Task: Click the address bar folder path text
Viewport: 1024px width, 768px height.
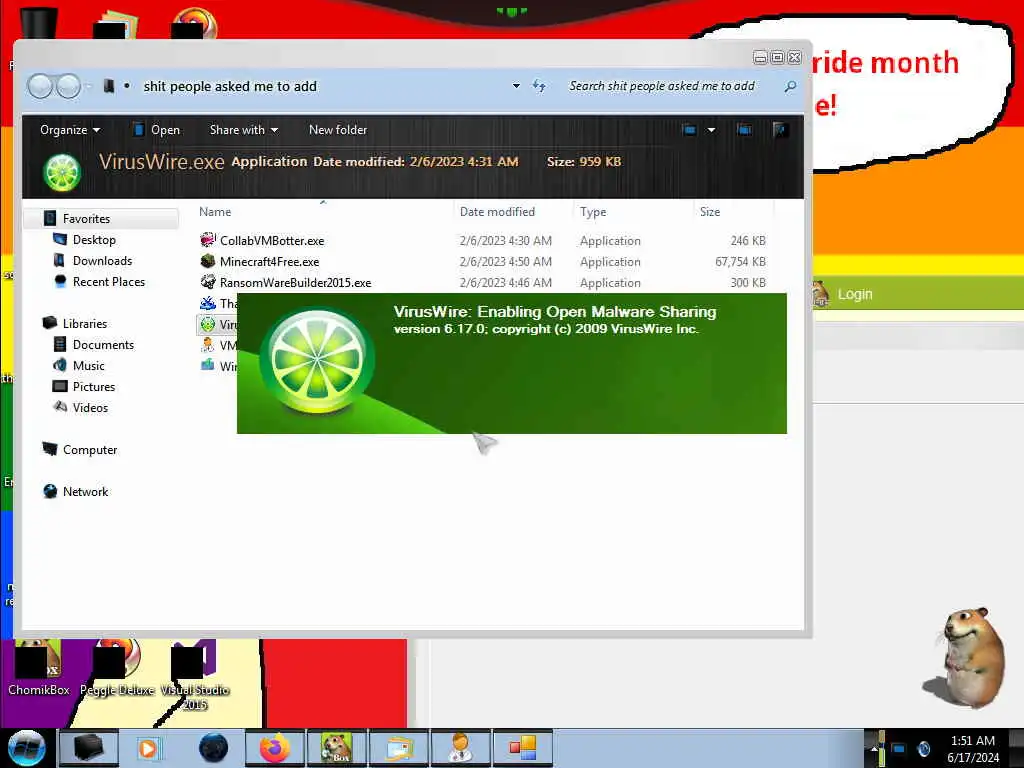Action: click(230, 86)
